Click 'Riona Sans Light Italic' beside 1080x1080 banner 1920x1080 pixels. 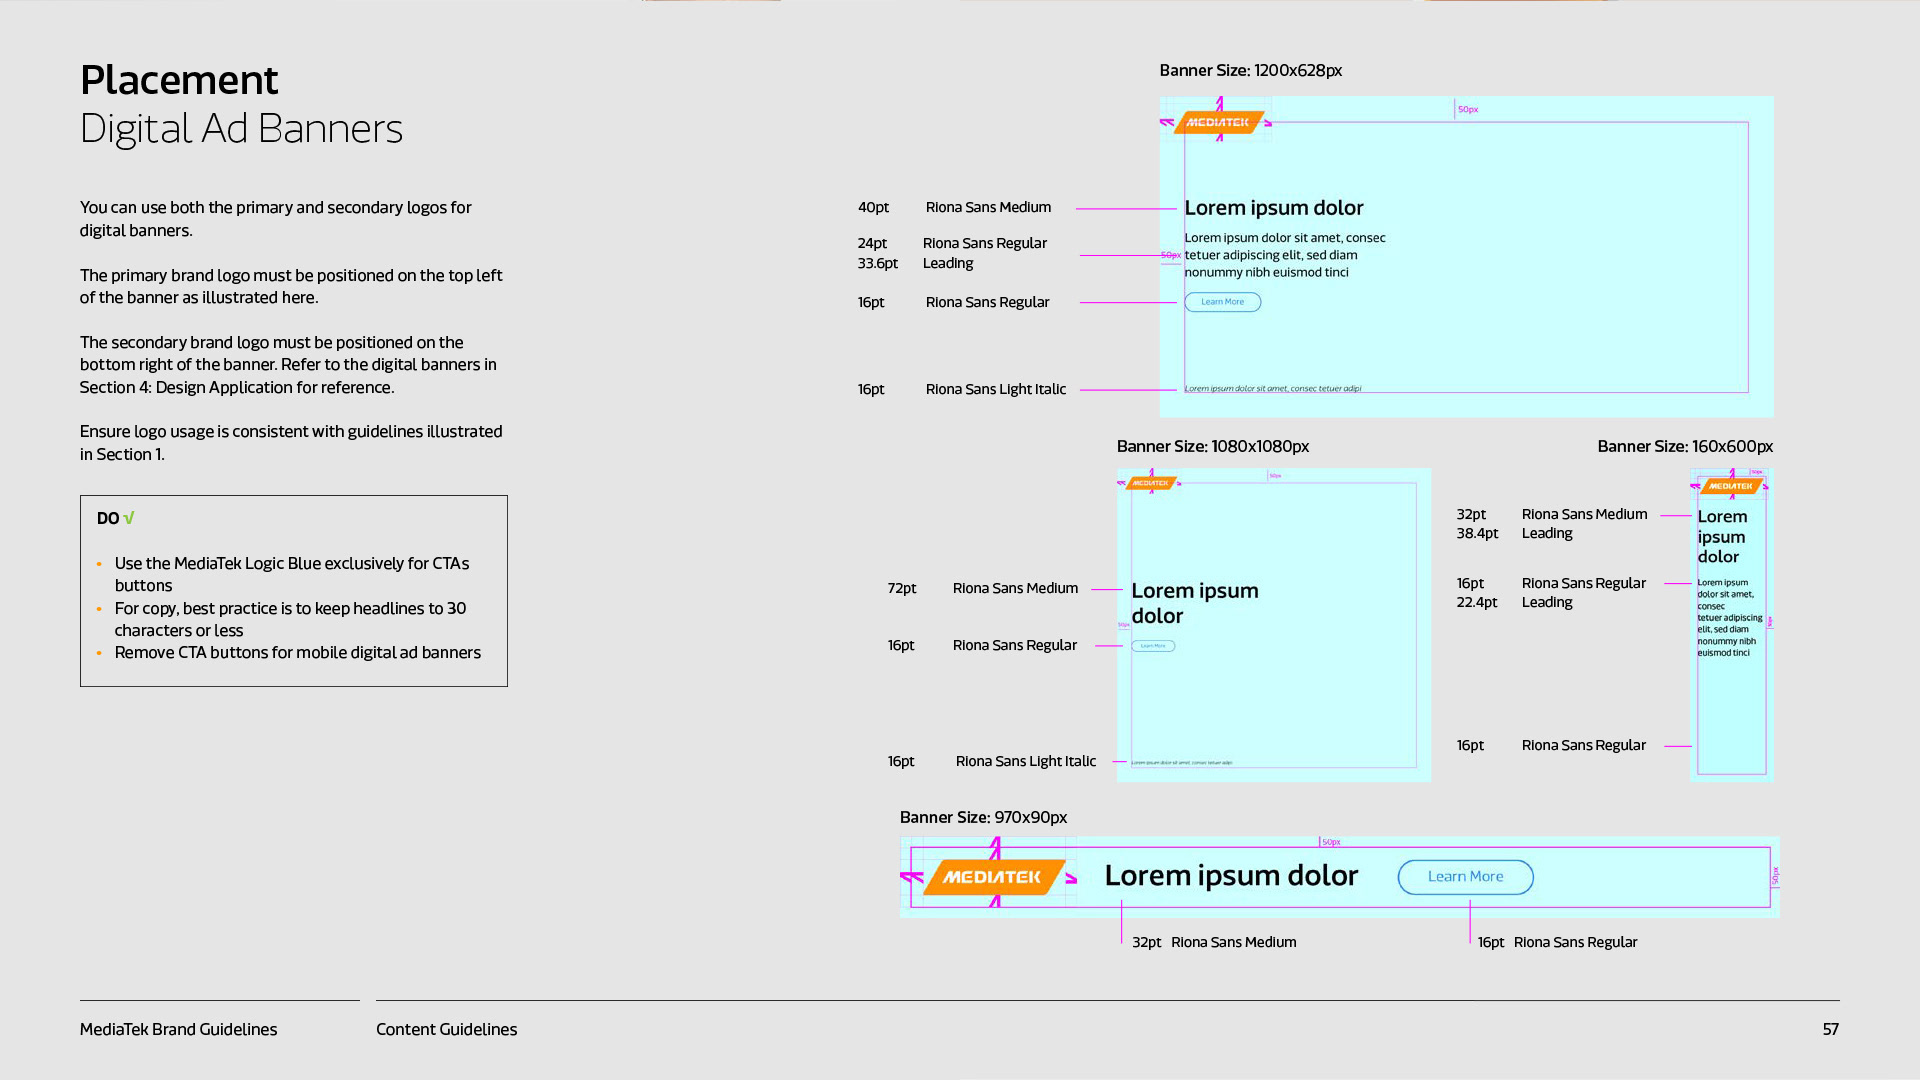[1025, 761]
